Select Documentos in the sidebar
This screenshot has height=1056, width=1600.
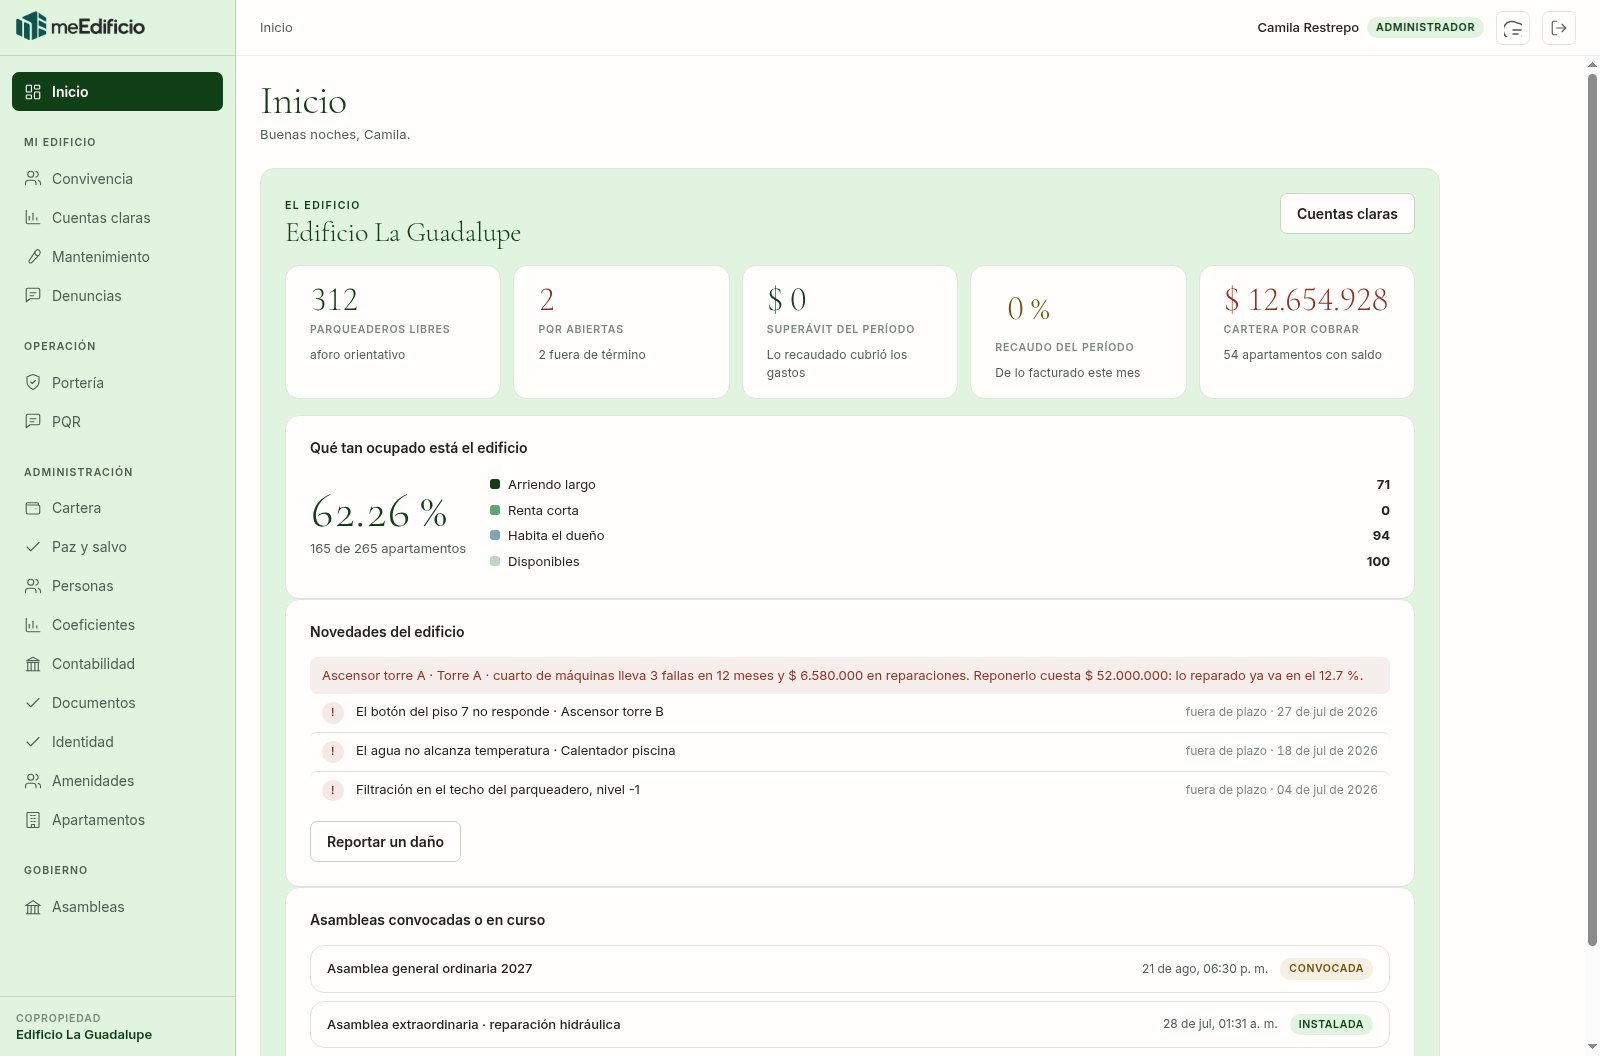pyautogui.click(x=117, y=703)
